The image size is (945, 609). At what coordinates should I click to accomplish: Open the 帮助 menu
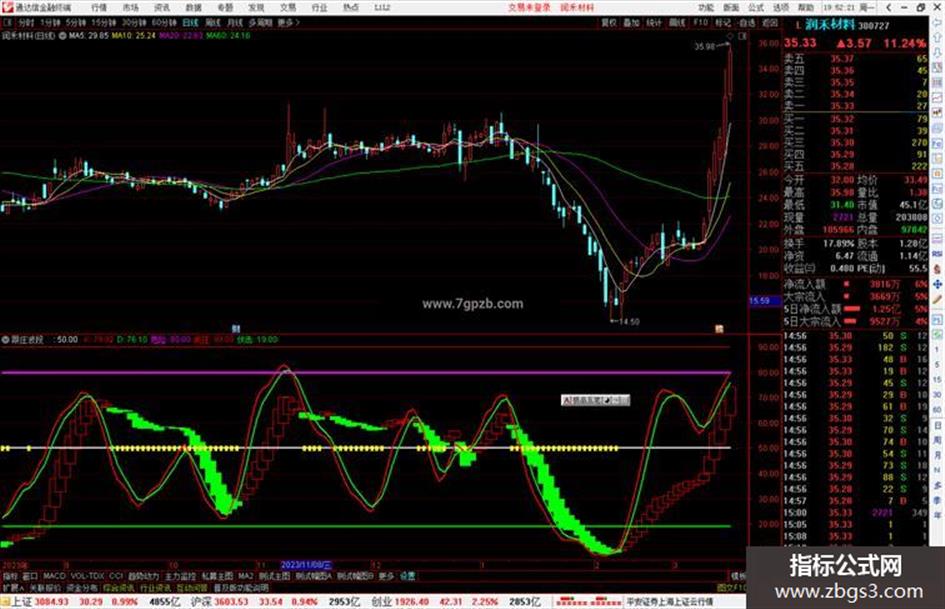coord(806,7)
